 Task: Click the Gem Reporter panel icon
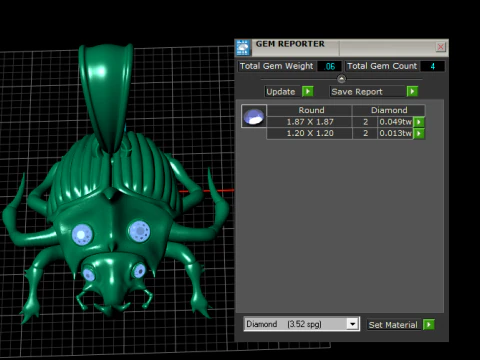[243, 48]
